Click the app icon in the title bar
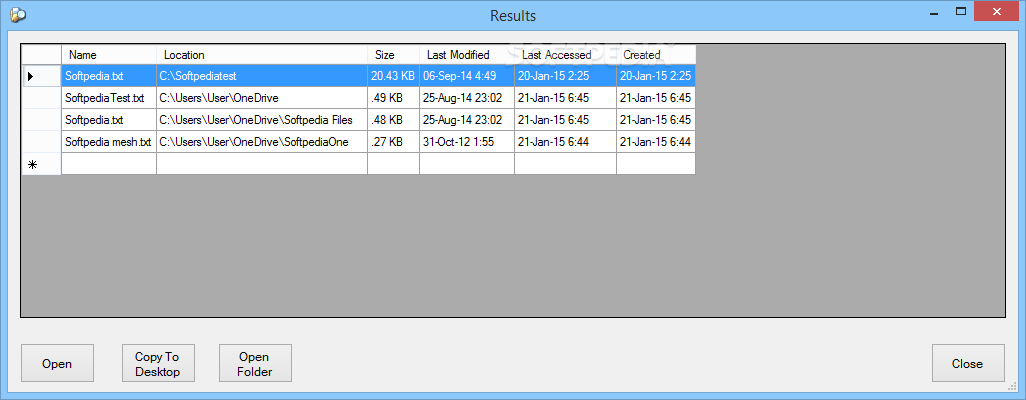 [x=18, y=14]
